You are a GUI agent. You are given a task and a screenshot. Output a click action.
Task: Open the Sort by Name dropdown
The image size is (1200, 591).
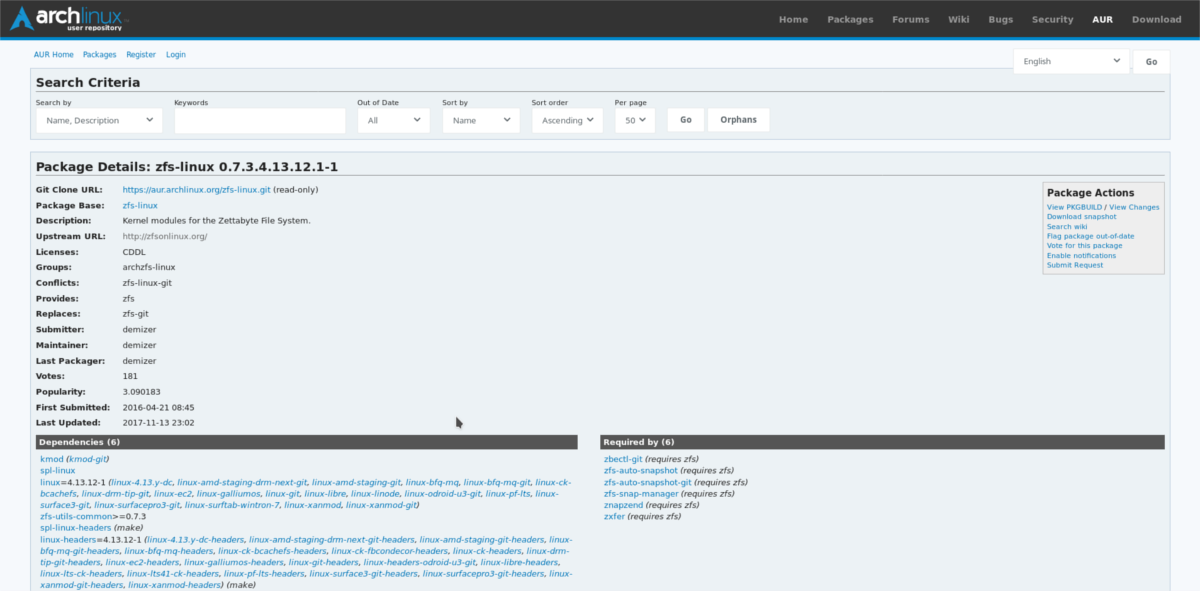(x=480, y=120)
